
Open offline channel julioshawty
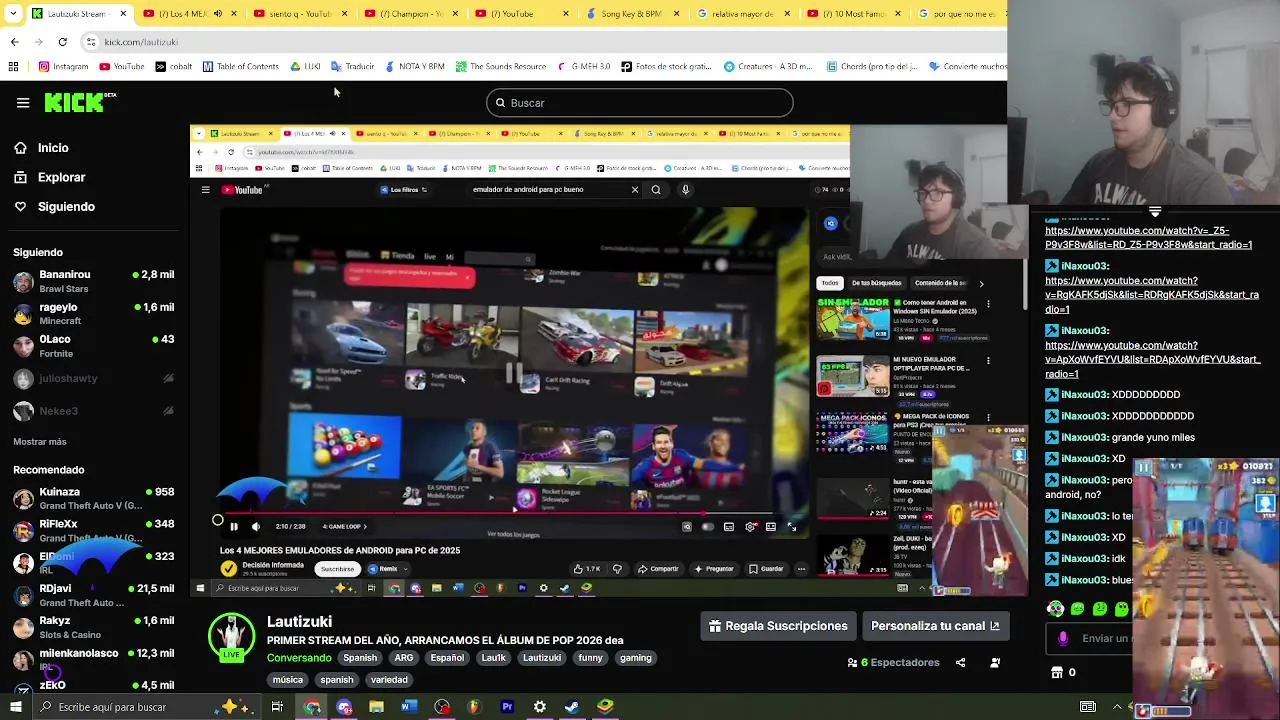[x=94, y=379]
